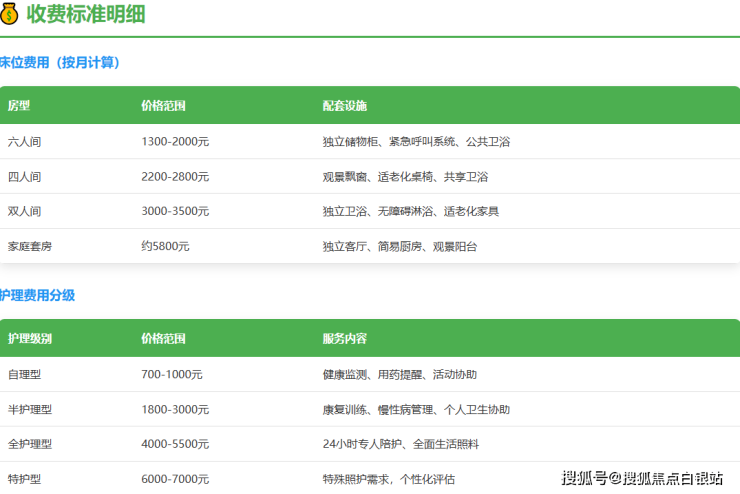Click the 服务内容 column header
740x494 pixels.
[x=344, y=338]
